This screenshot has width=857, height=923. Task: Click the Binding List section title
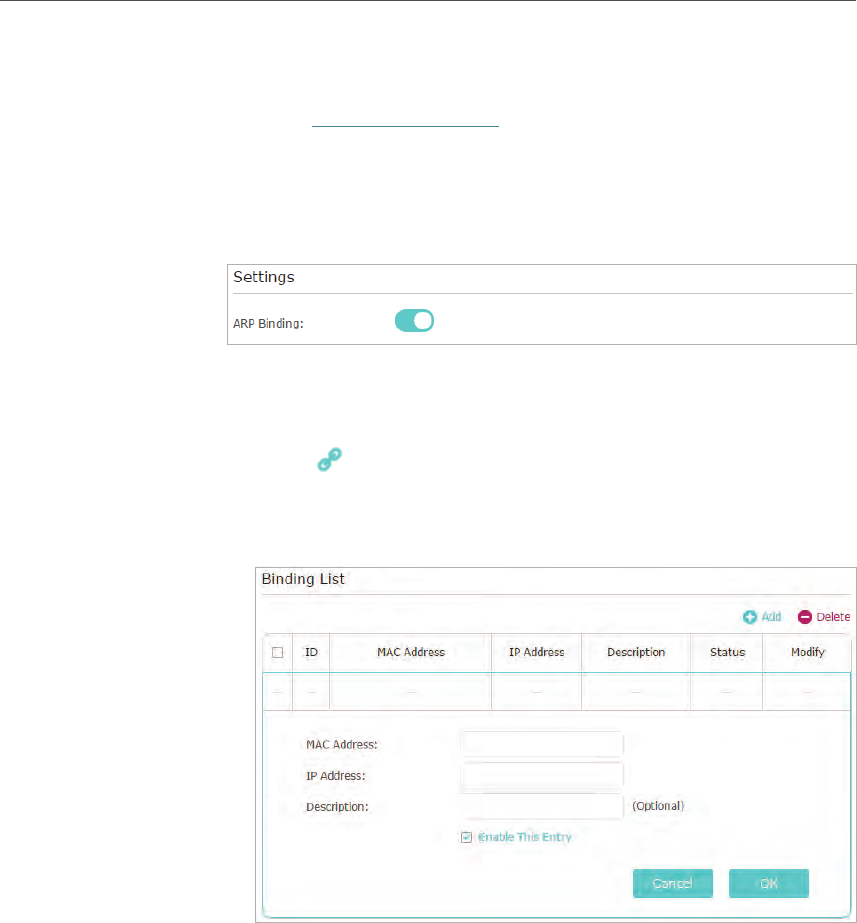(x=303, y=579)
